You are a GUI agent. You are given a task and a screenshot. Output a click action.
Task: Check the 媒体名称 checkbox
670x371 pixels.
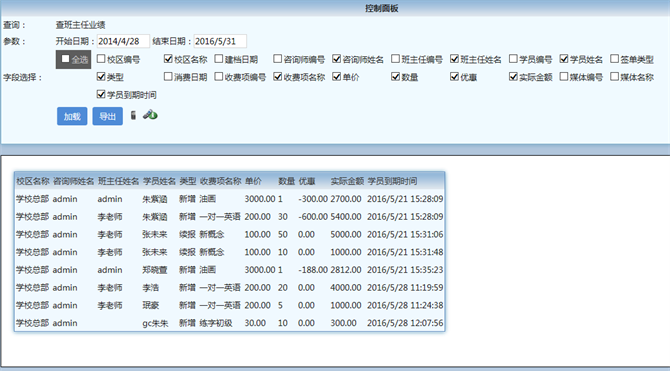pos(614,77)
